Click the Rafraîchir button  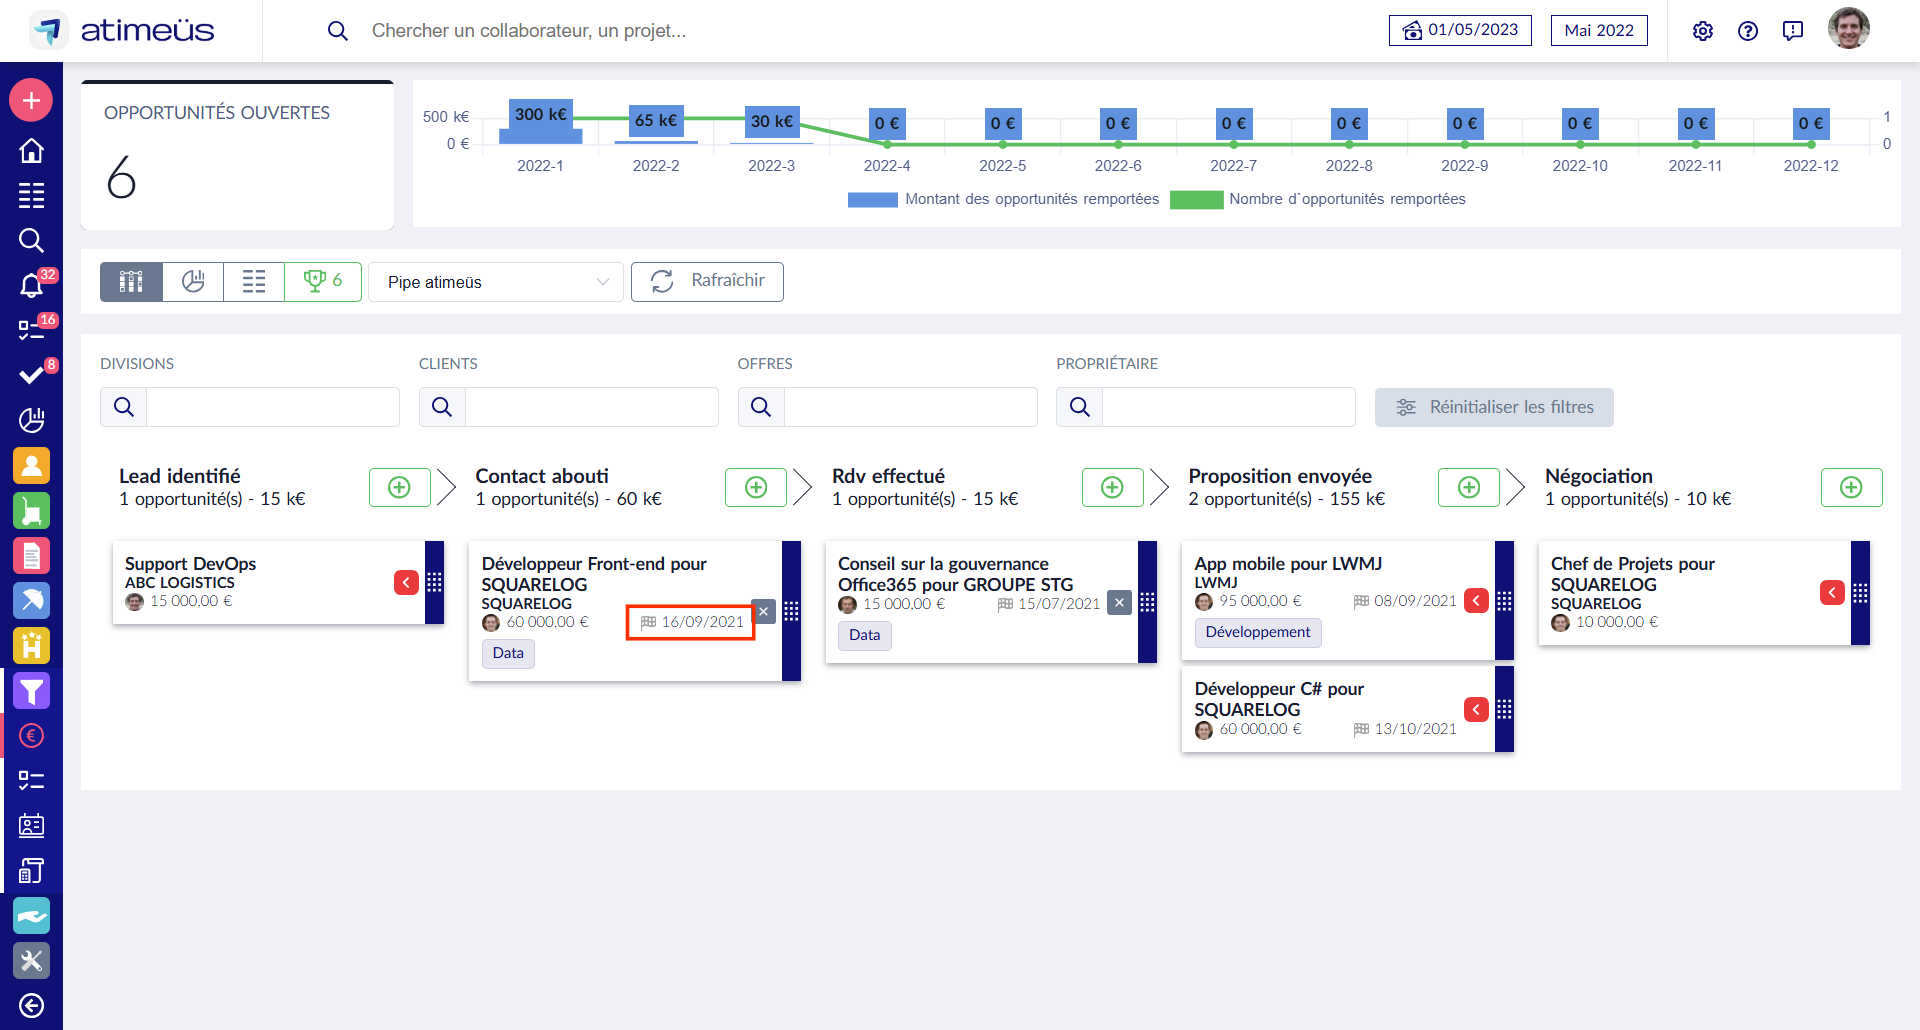[x=707, y=282]
